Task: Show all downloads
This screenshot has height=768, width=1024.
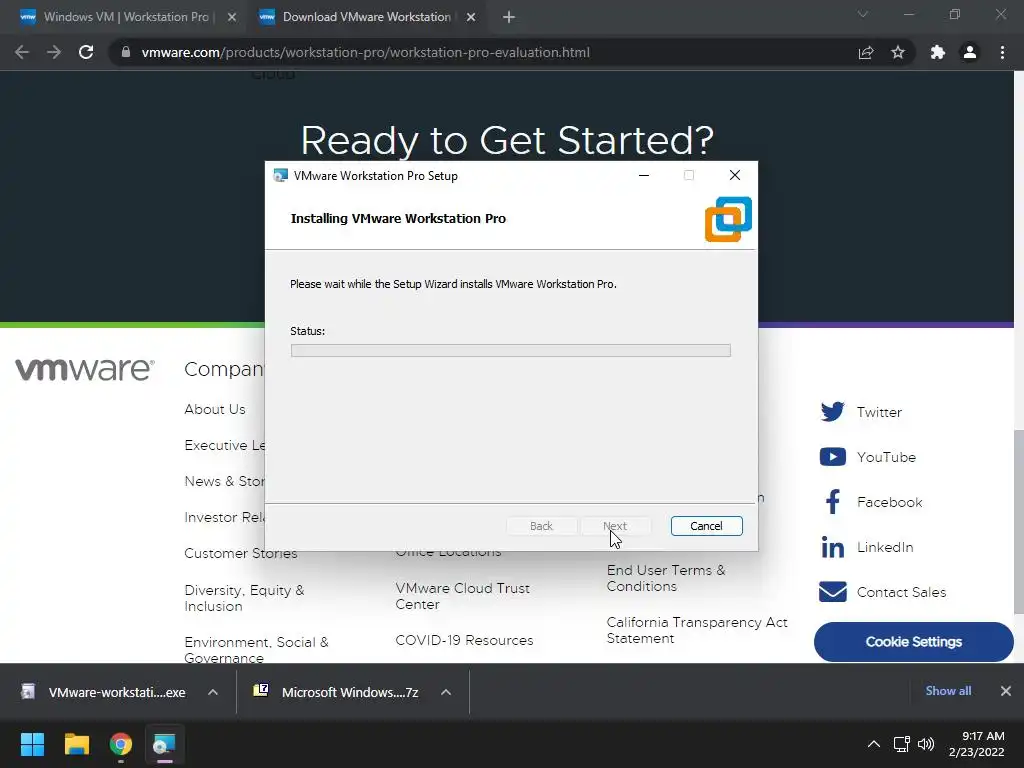Action: coord(948,691)
